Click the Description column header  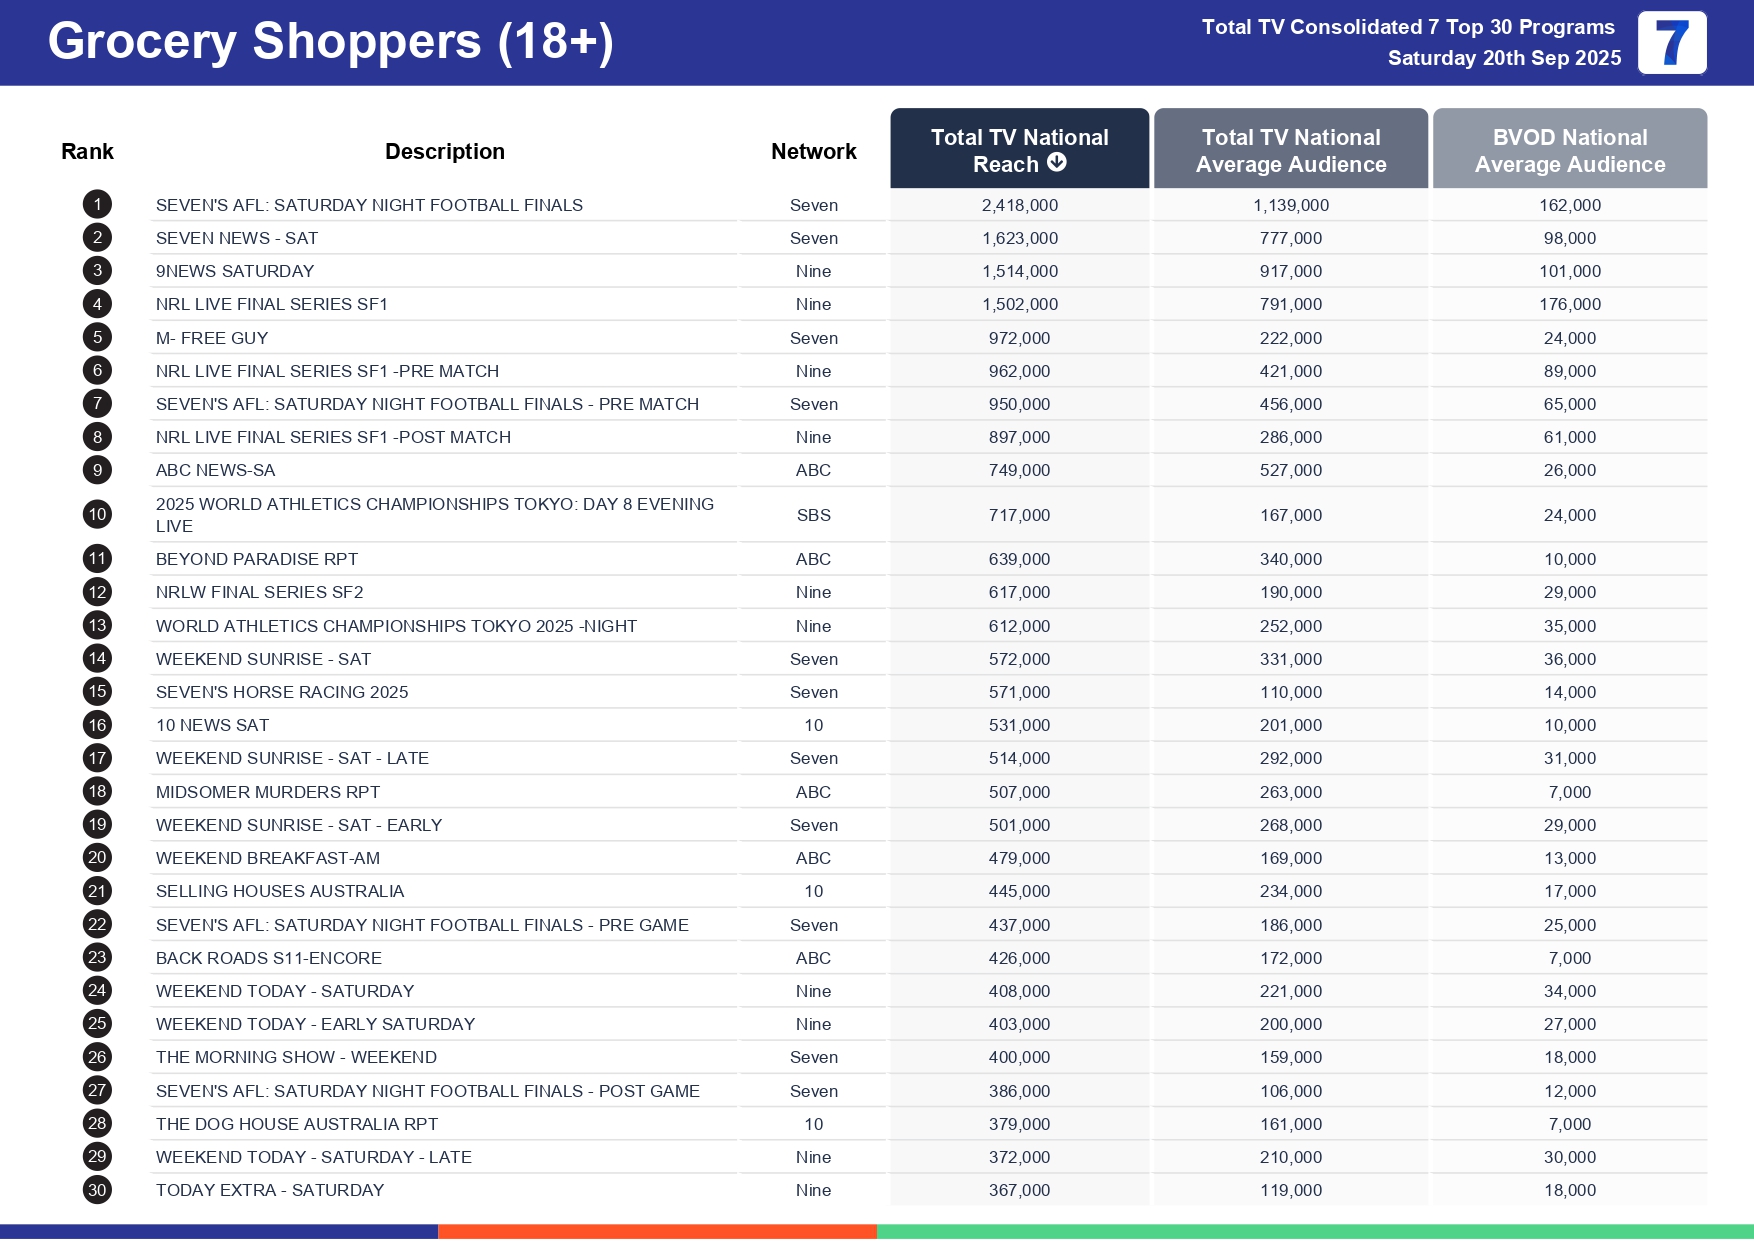(444, 151)
